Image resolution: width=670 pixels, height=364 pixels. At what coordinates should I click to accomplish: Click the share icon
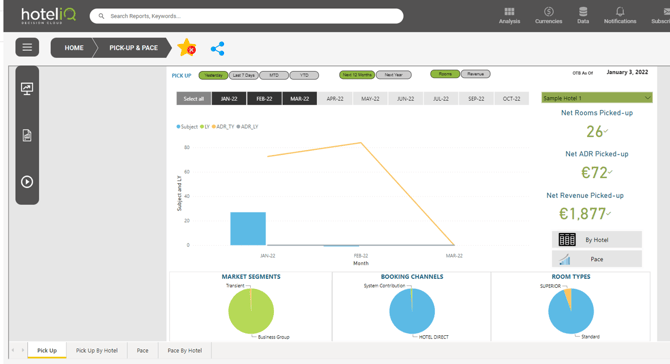point(217,48)
